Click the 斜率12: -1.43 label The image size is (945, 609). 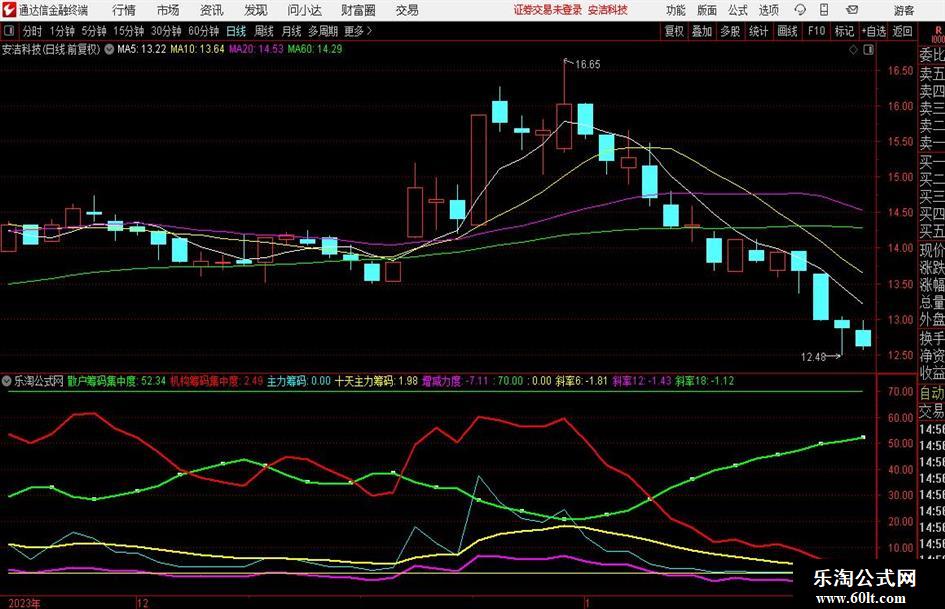pyautogui.click(x=642, y=381)
